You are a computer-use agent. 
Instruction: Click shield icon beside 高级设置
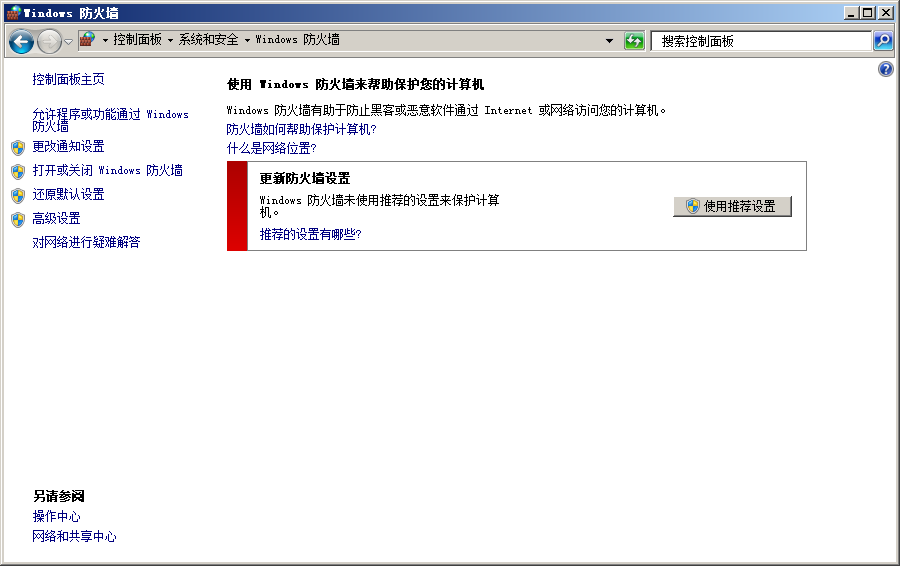click(x=18, y=220)
